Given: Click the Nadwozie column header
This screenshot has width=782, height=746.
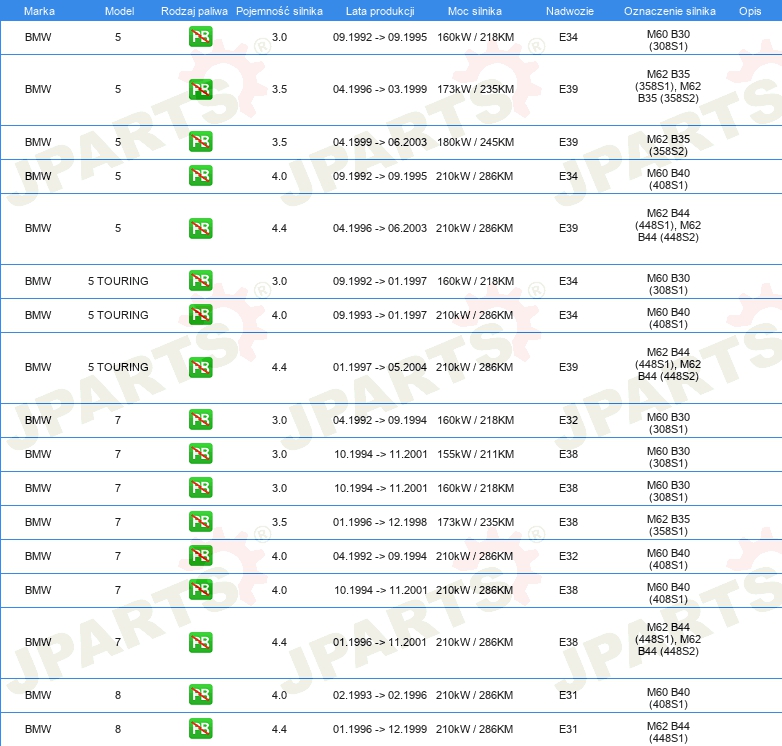Looking at the screenshot, I should pyautogui.click(x=570, y=11).
